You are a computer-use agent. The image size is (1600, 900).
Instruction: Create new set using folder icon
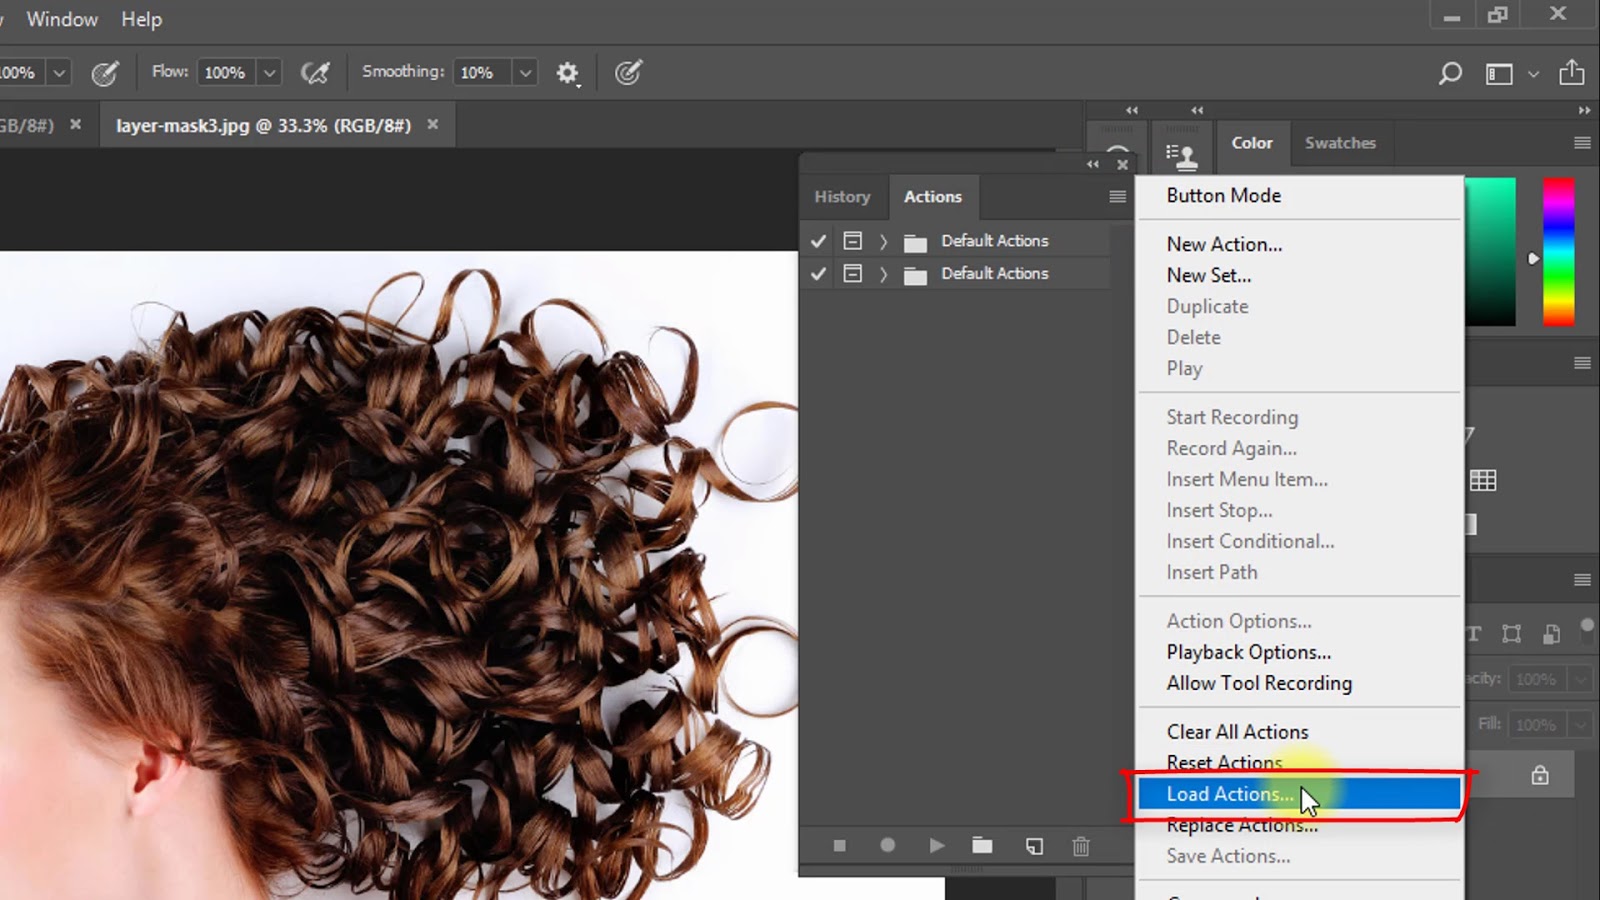tap(982, 846)
